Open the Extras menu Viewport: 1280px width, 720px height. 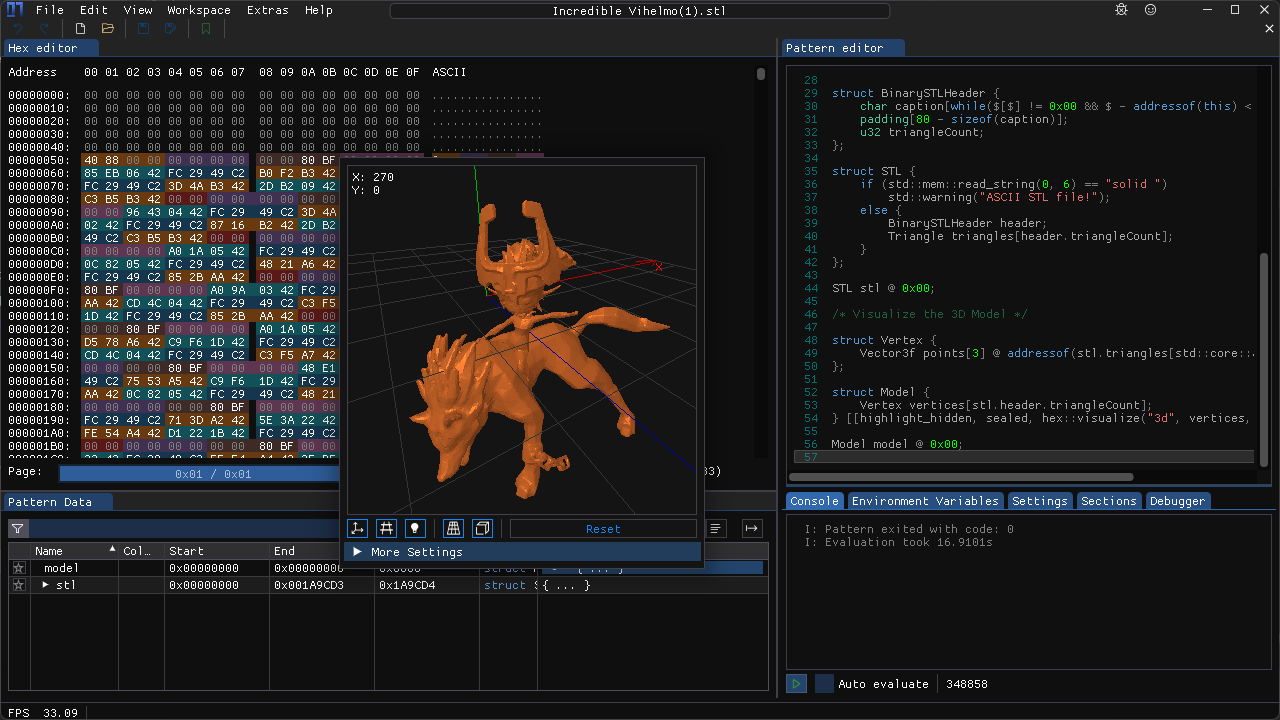tap(267, 10)
